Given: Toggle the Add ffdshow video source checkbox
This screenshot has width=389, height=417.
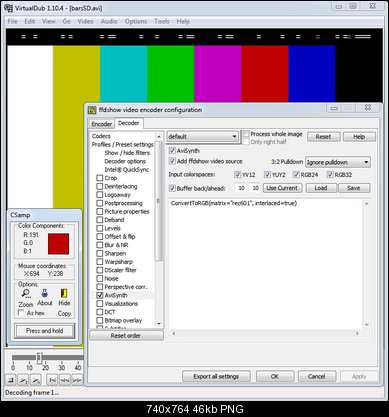Looking at the screenshot, I should [x=172, y=161].
